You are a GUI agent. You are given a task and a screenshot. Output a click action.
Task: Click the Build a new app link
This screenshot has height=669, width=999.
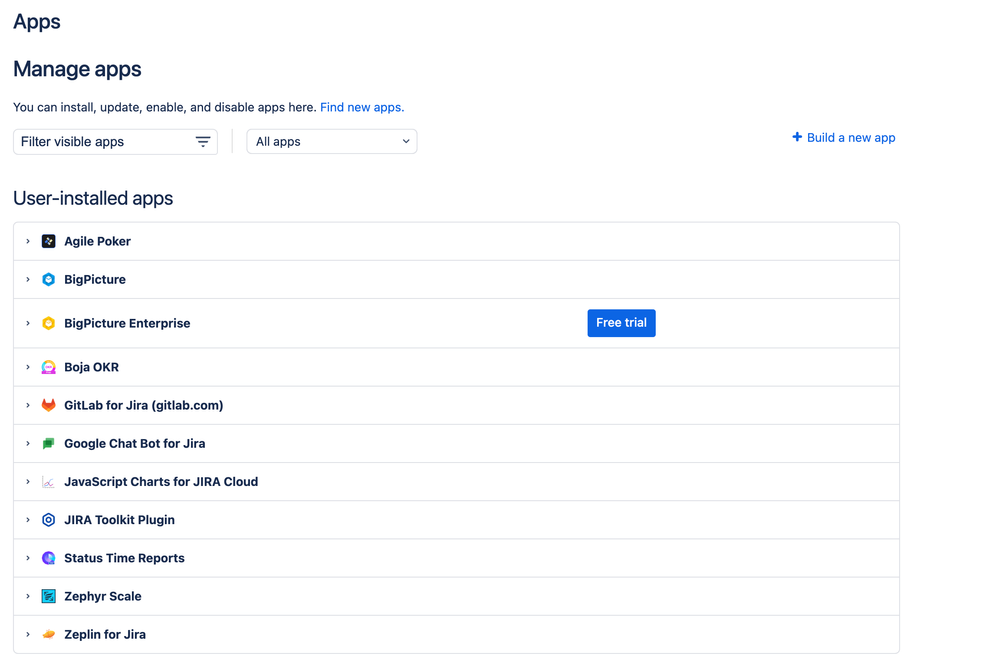coord(844,138)
